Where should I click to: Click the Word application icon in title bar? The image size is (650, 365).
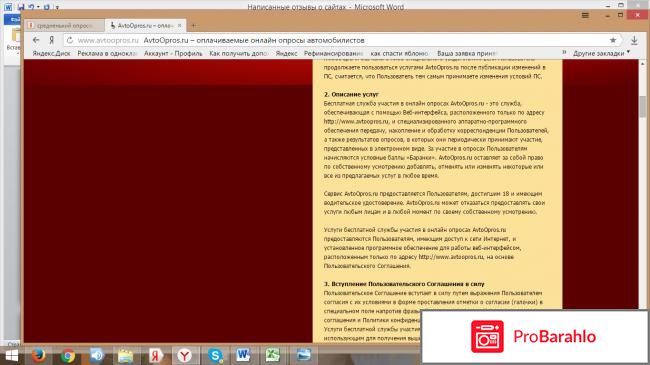click(8, 7)
